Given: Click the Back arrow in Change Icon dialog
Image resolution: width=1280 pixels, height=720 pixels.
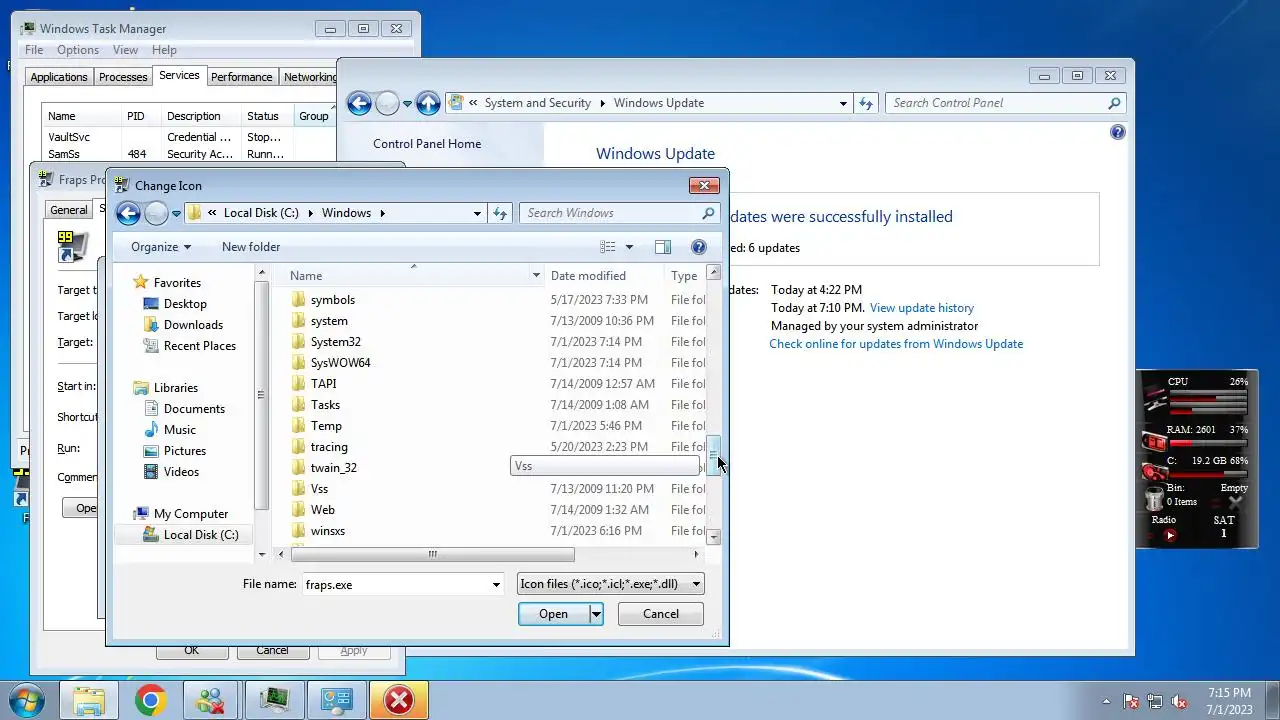Looking at the screenshot, I should click(x=128, y=213).
